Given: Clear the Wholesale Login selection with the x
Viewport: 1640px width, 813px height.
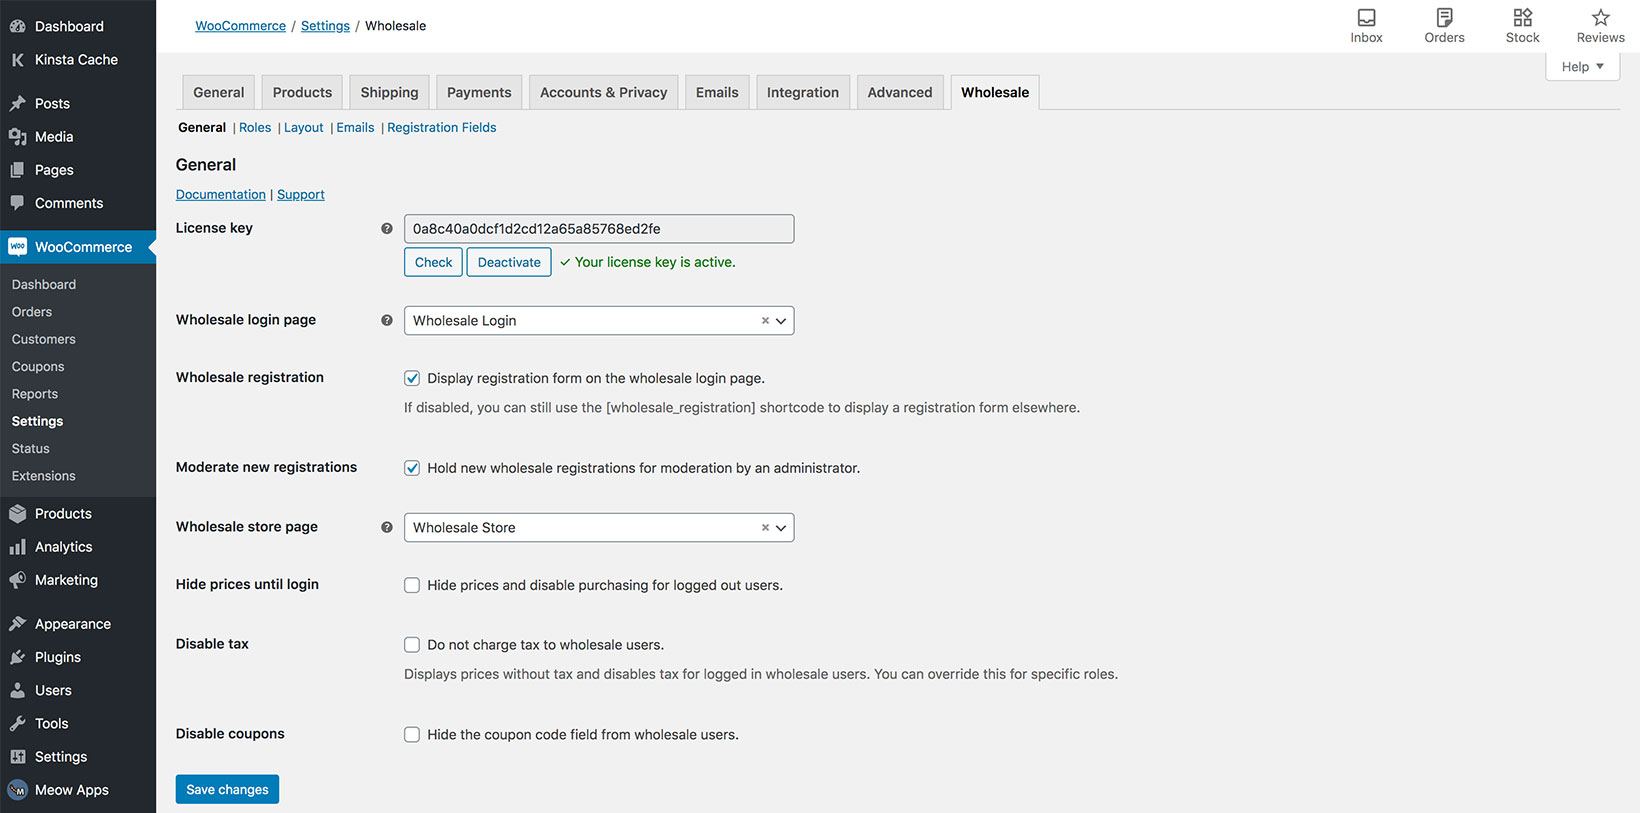Looking at the screenshot, I should 765,321.
